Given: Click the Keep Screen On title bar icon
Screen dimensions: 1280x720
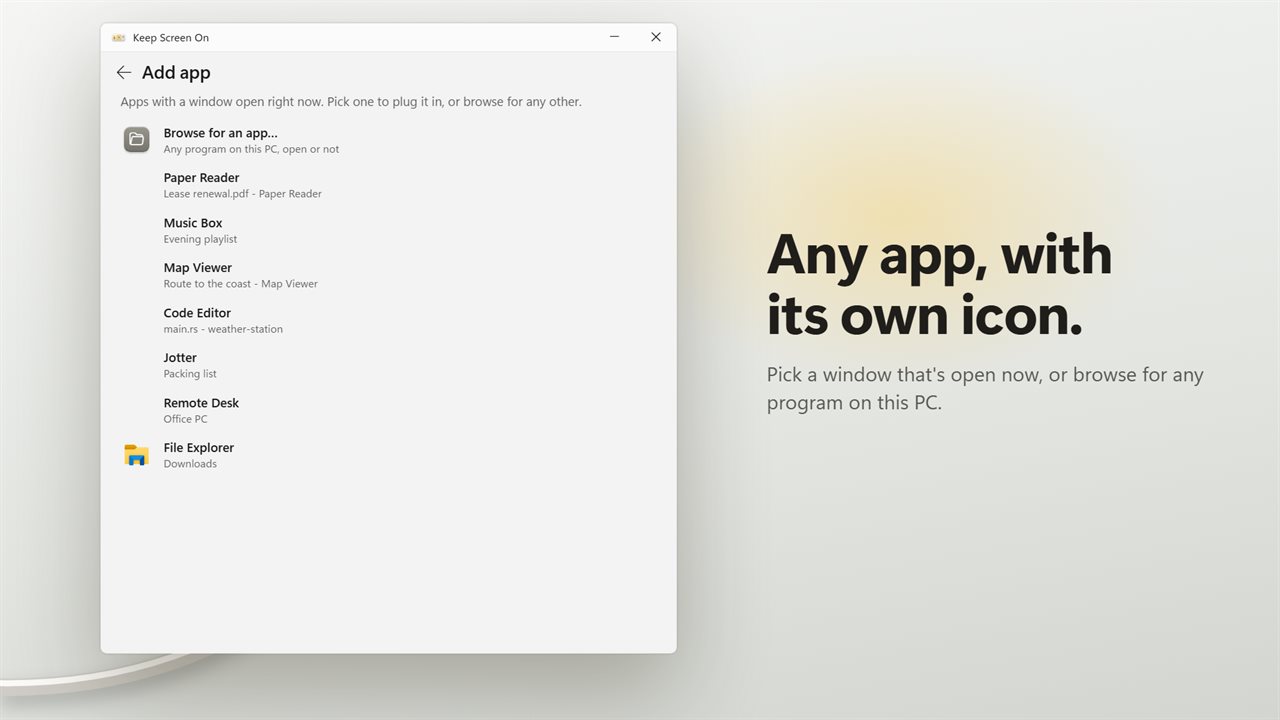Looking at the screenshot, I should coord(119,38).
